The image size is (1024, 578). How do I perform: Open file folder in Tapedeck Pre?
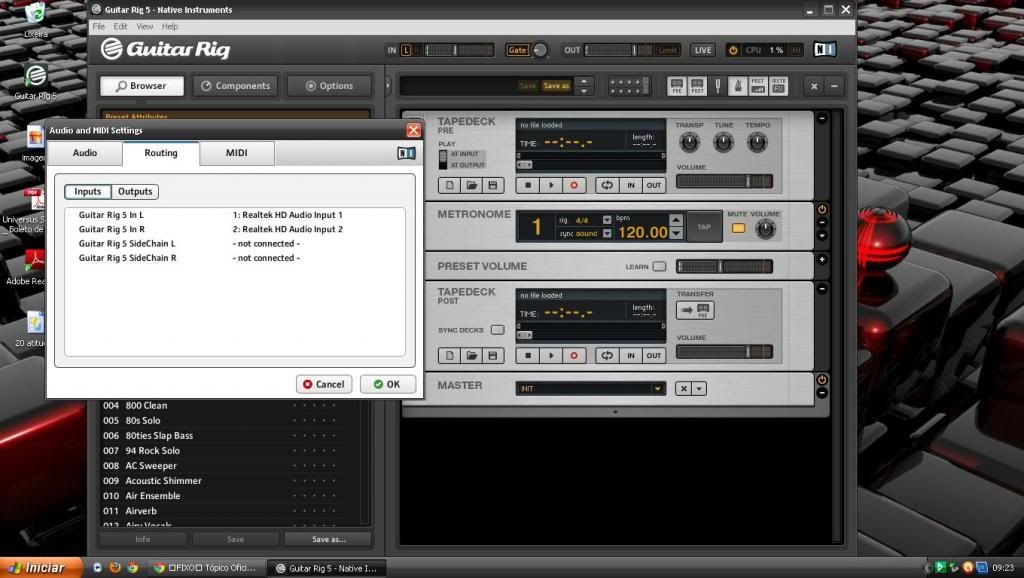pos(471,185)
